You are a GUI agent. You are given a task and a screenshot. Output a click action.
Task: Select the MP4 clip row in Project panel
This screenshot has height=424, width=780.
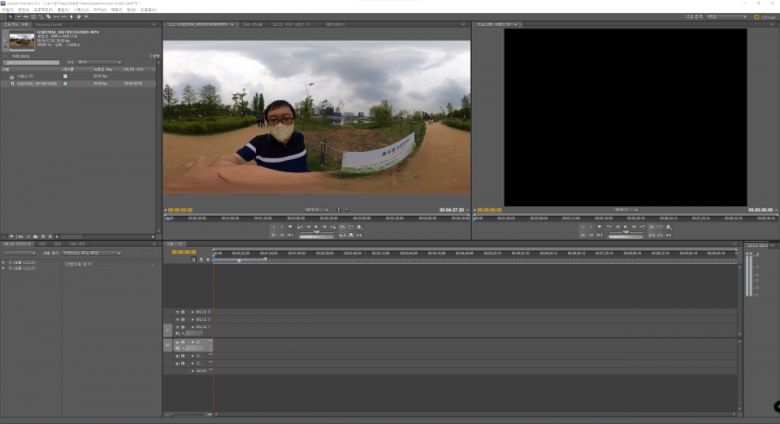point(80,84)
